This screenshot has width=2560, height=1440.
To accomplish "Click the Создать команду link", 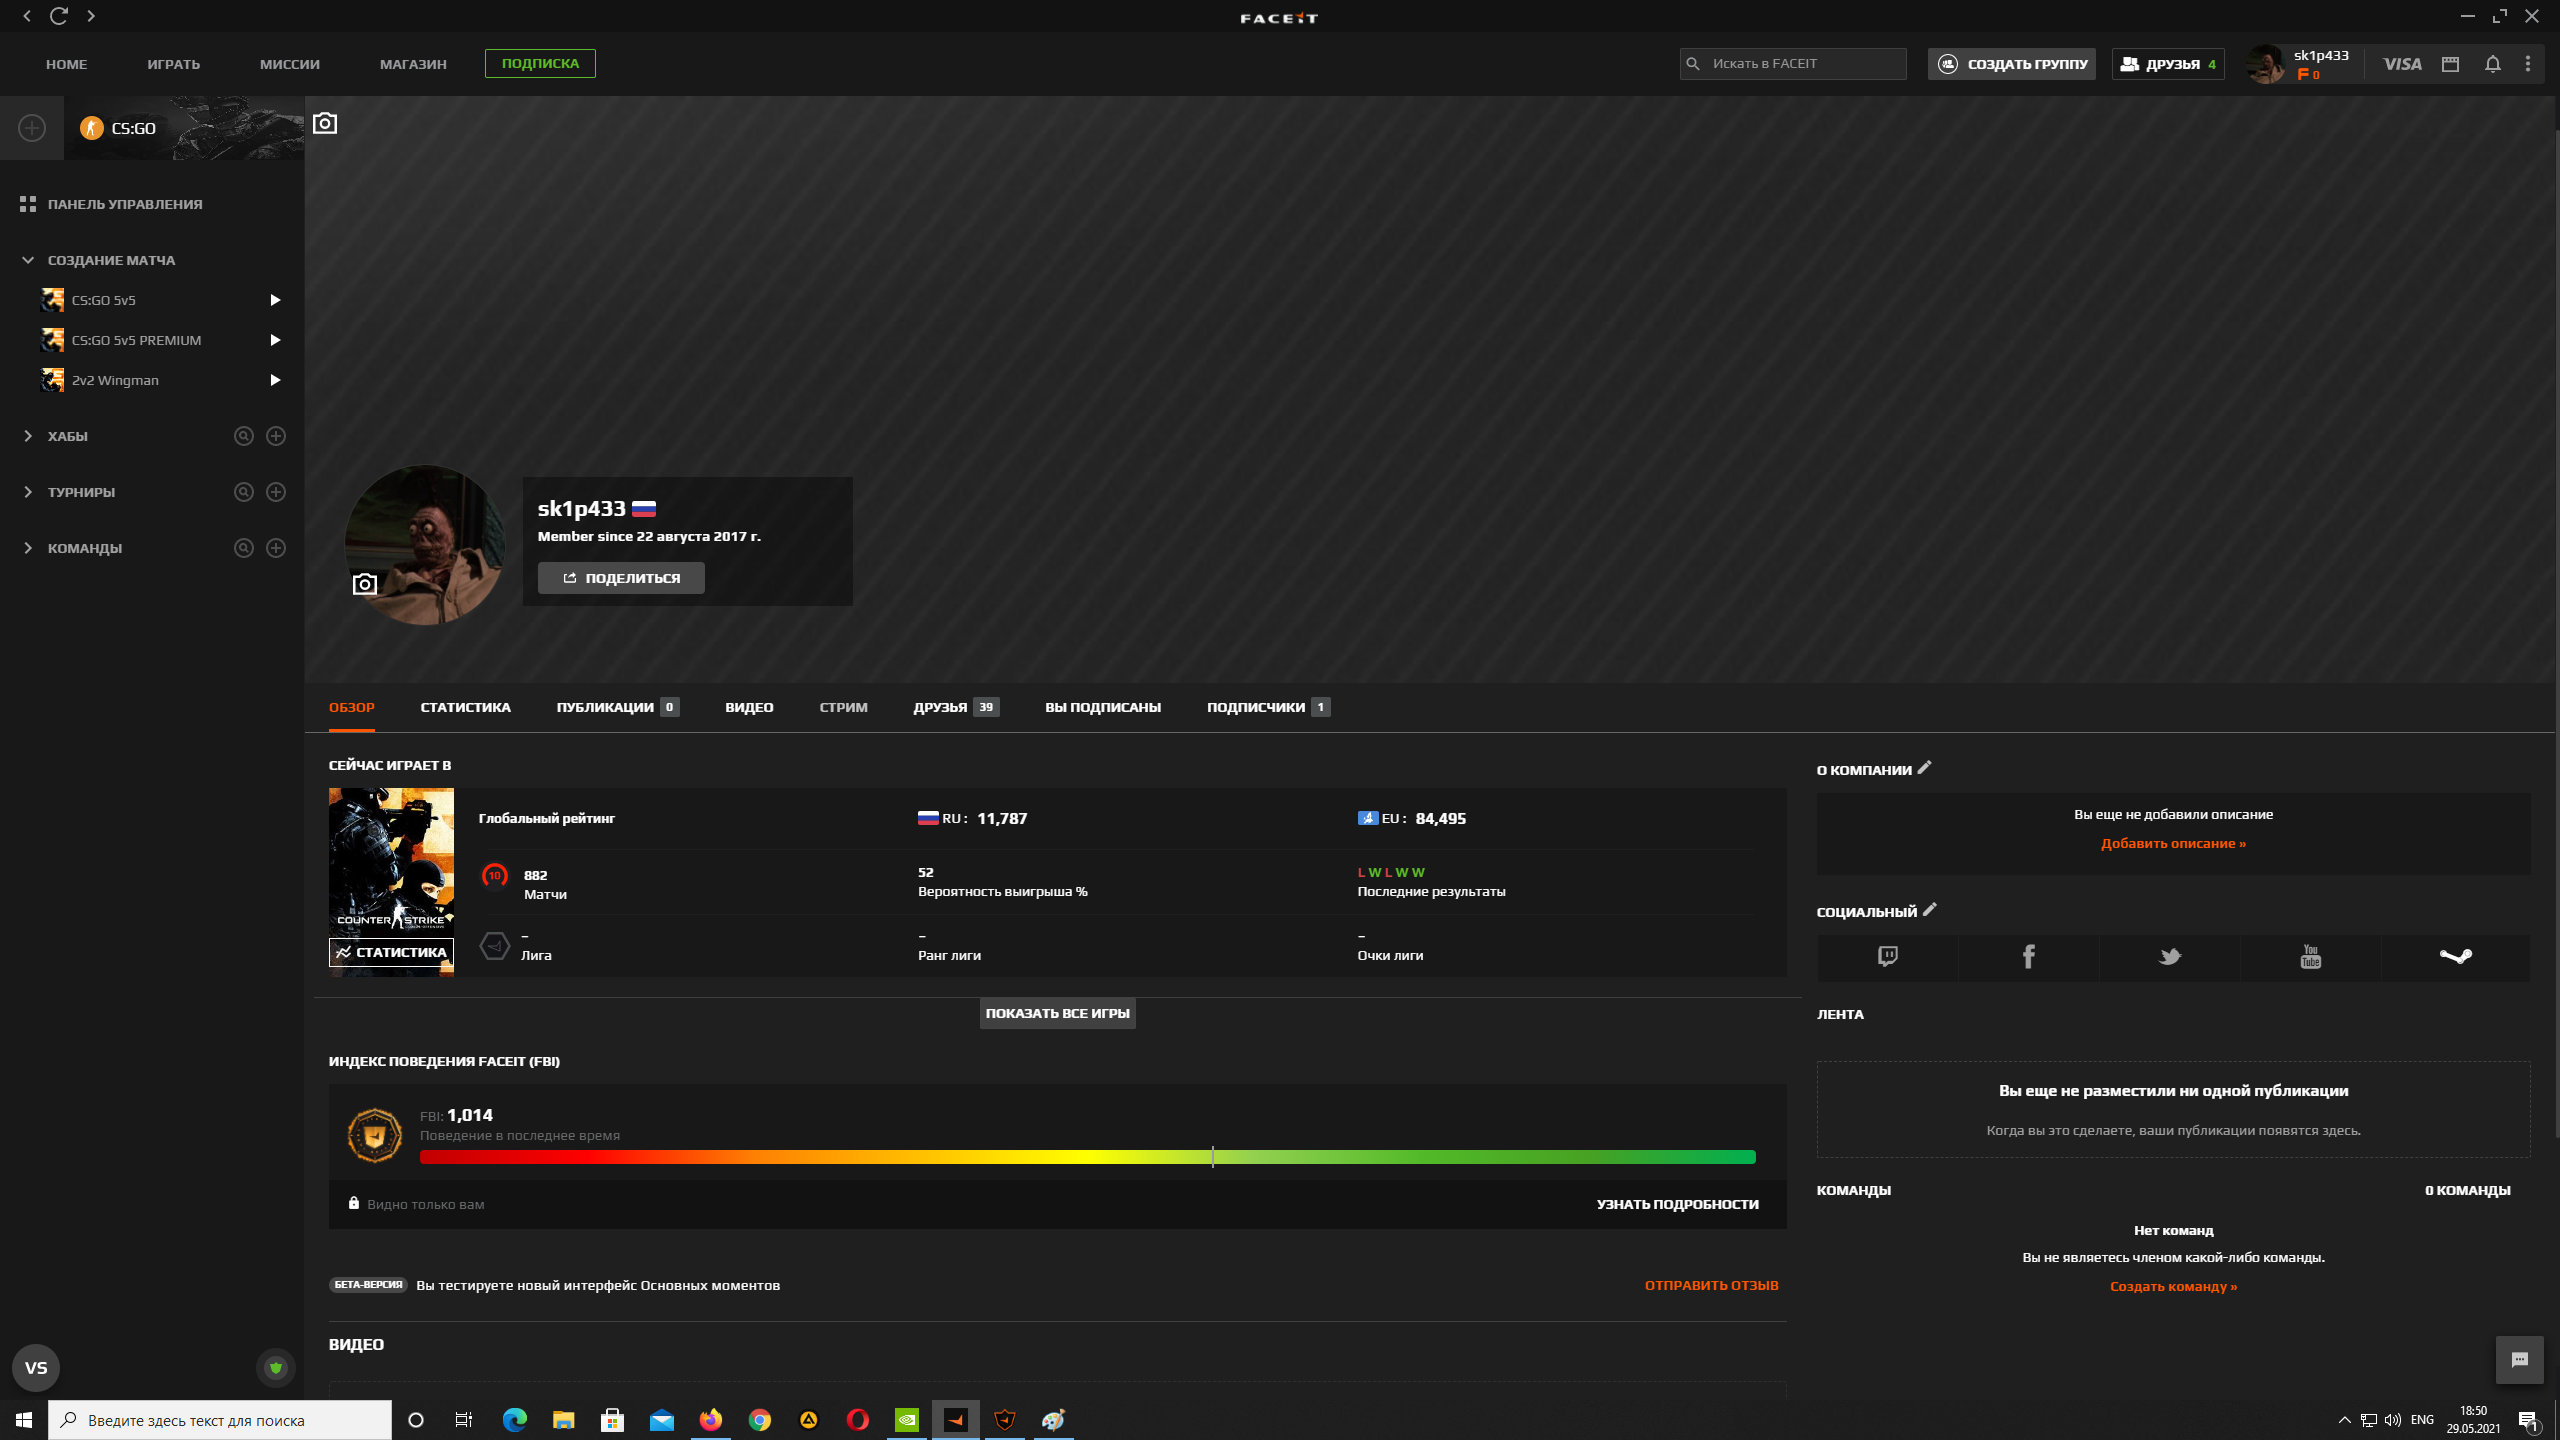I will coord(2173,1286).
